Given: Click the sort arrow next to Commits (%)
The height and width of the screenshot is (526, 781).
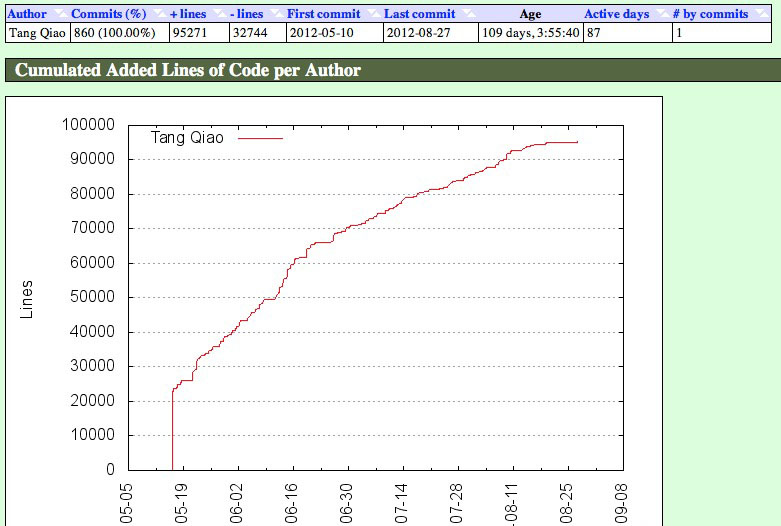Looking at the screenshot, I should pyautogui.click(x=158, y=14).
